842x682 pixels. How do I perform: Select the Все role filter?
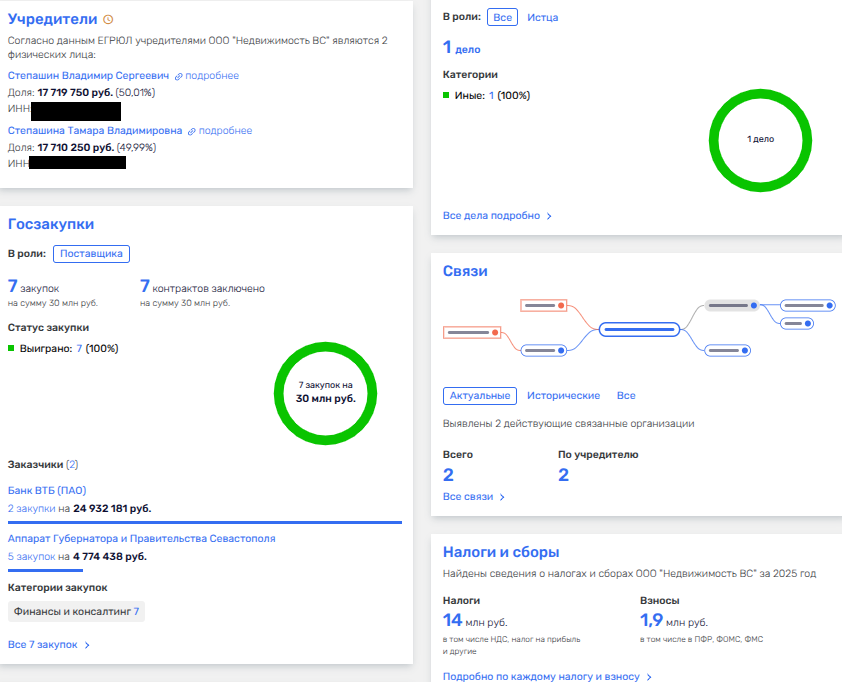pos(503,17)
